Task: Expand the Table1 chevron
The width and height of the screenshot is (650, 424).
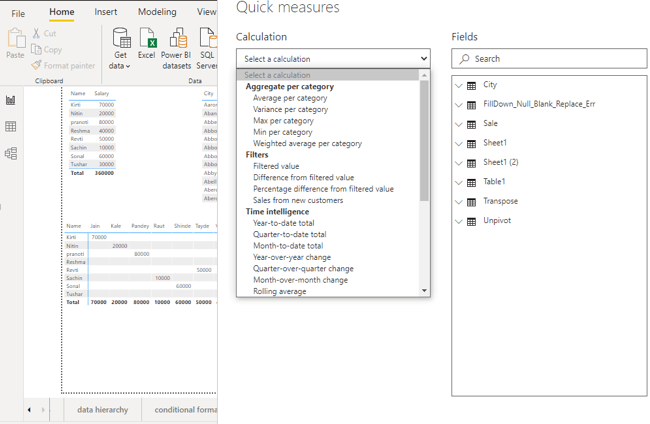Action: pyautogui.click(x=458, y=183)
